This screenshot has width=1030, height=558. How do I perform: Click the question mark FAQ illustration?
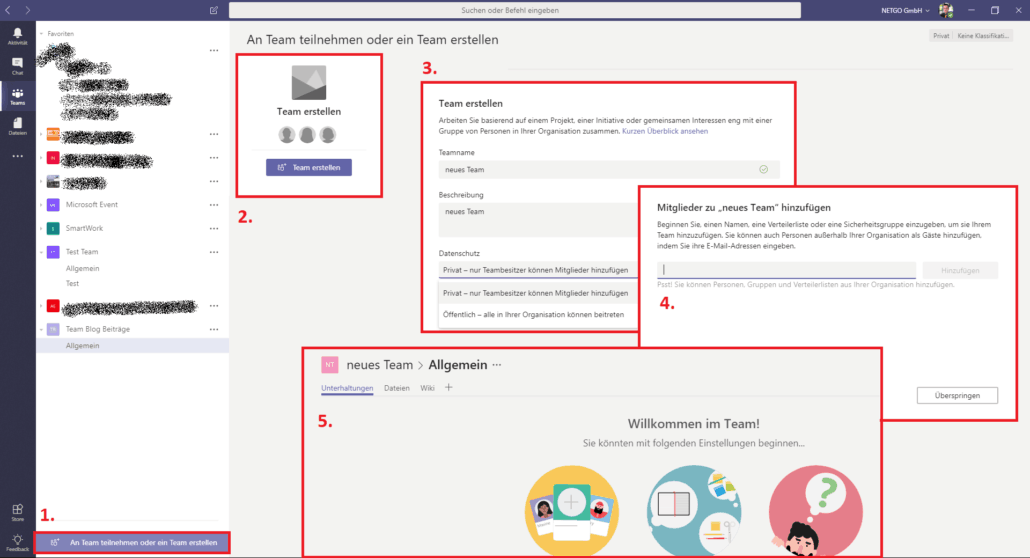click(815, 510)
